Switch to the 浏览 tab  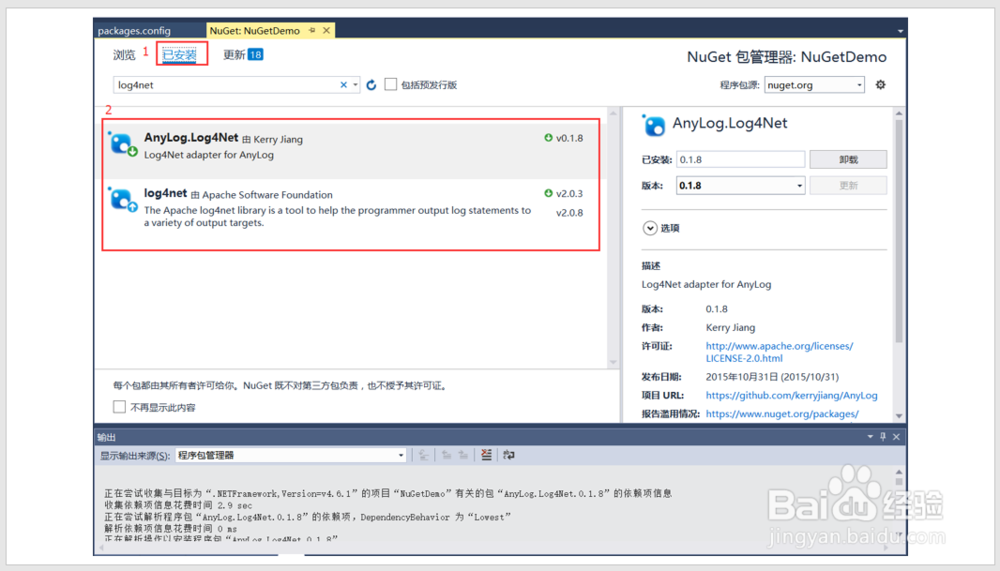(124, 55)
